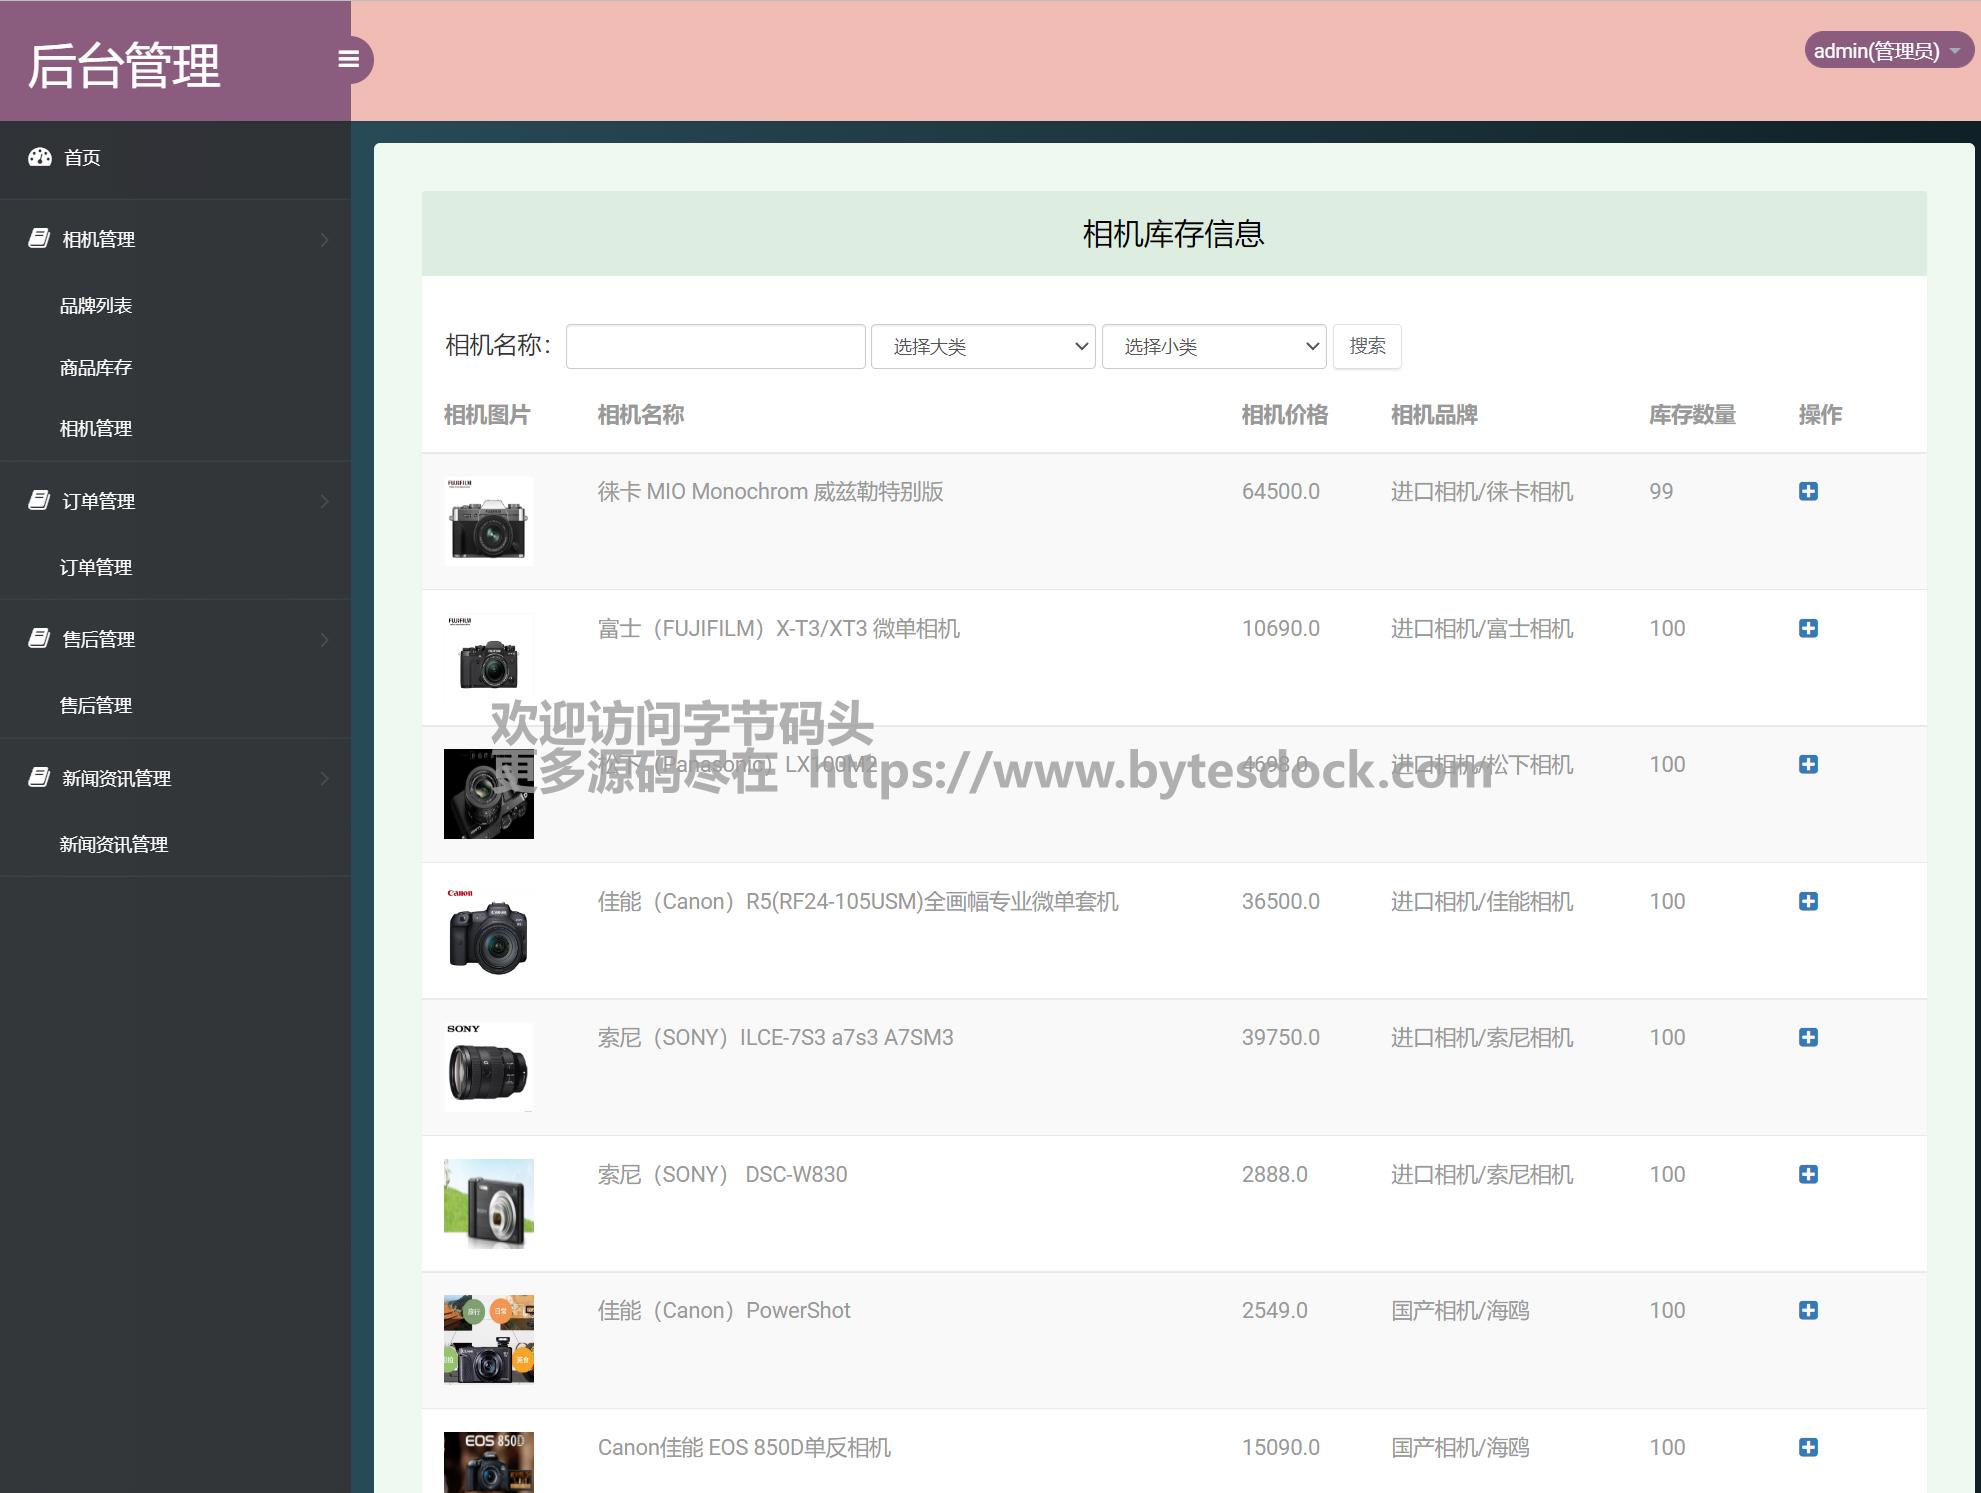Go to 商品库存 in the sidebar
Viewport: 1981px width, 1493px height.
(96, 368)
